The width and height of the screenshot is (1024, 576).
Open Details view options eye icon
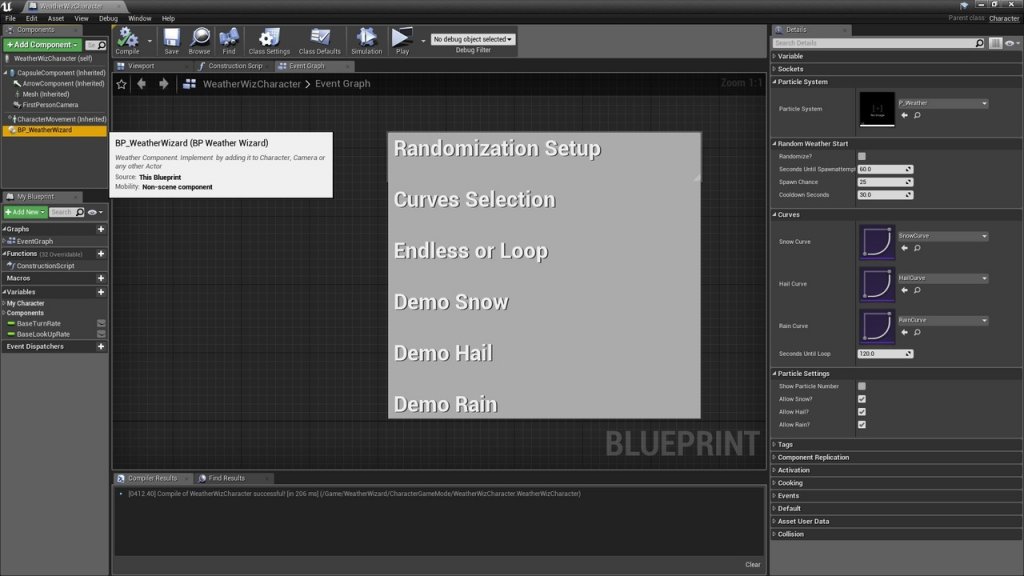(1012, 43)
